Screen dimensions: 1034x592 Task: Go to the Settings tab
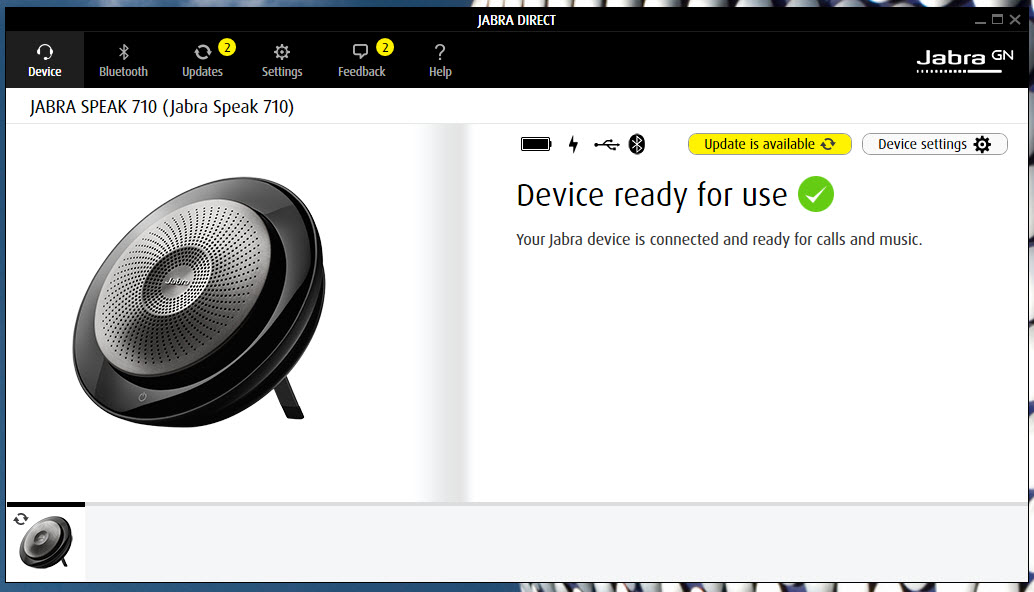coord(282,60)
